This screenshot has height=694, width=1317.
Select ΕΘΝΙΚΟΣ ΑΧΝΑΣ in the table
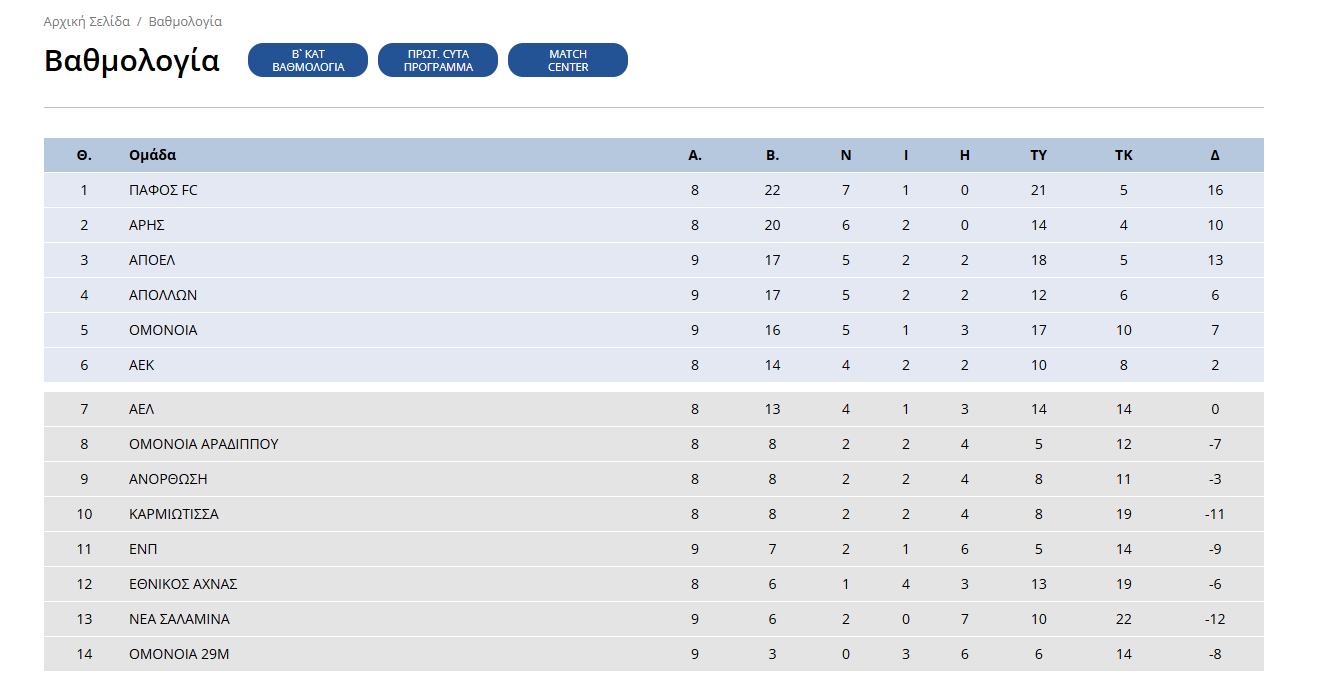pyautogui.click(x=183, y=584)
